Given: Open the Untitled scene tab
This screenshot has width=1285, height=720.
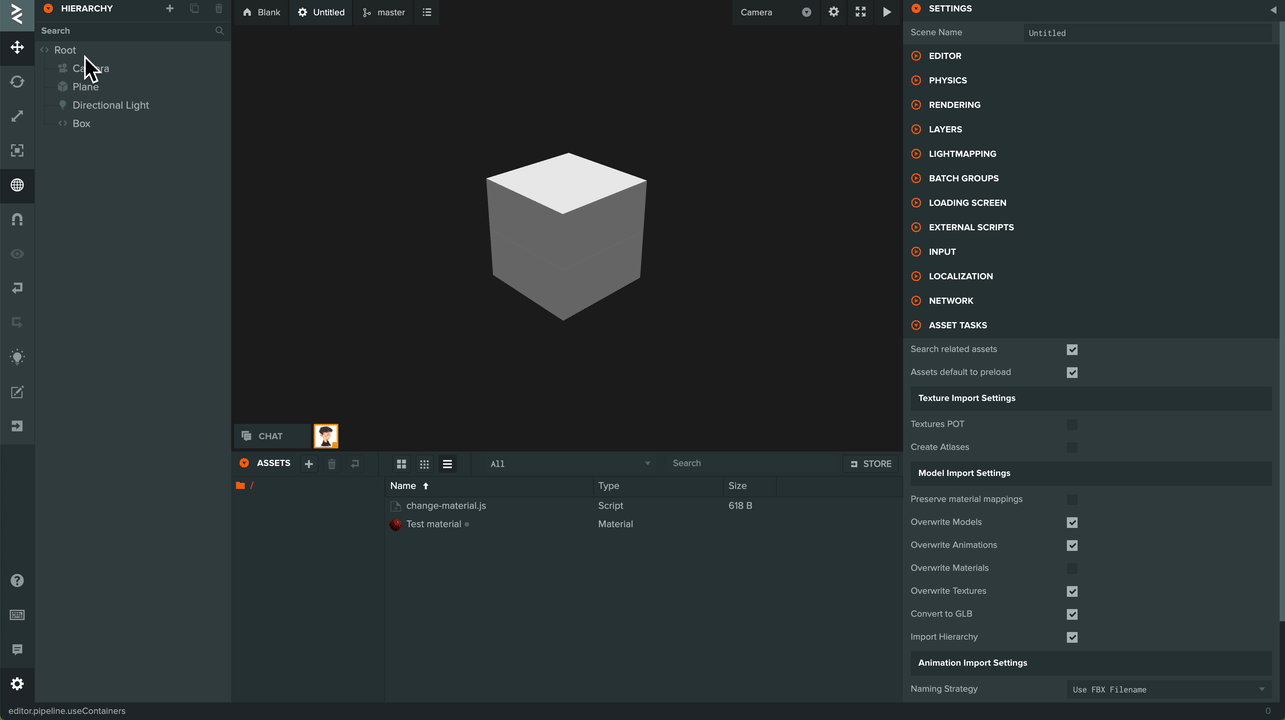Looking at the screenshot, I should pyautogui.click(x=321, y=12).
